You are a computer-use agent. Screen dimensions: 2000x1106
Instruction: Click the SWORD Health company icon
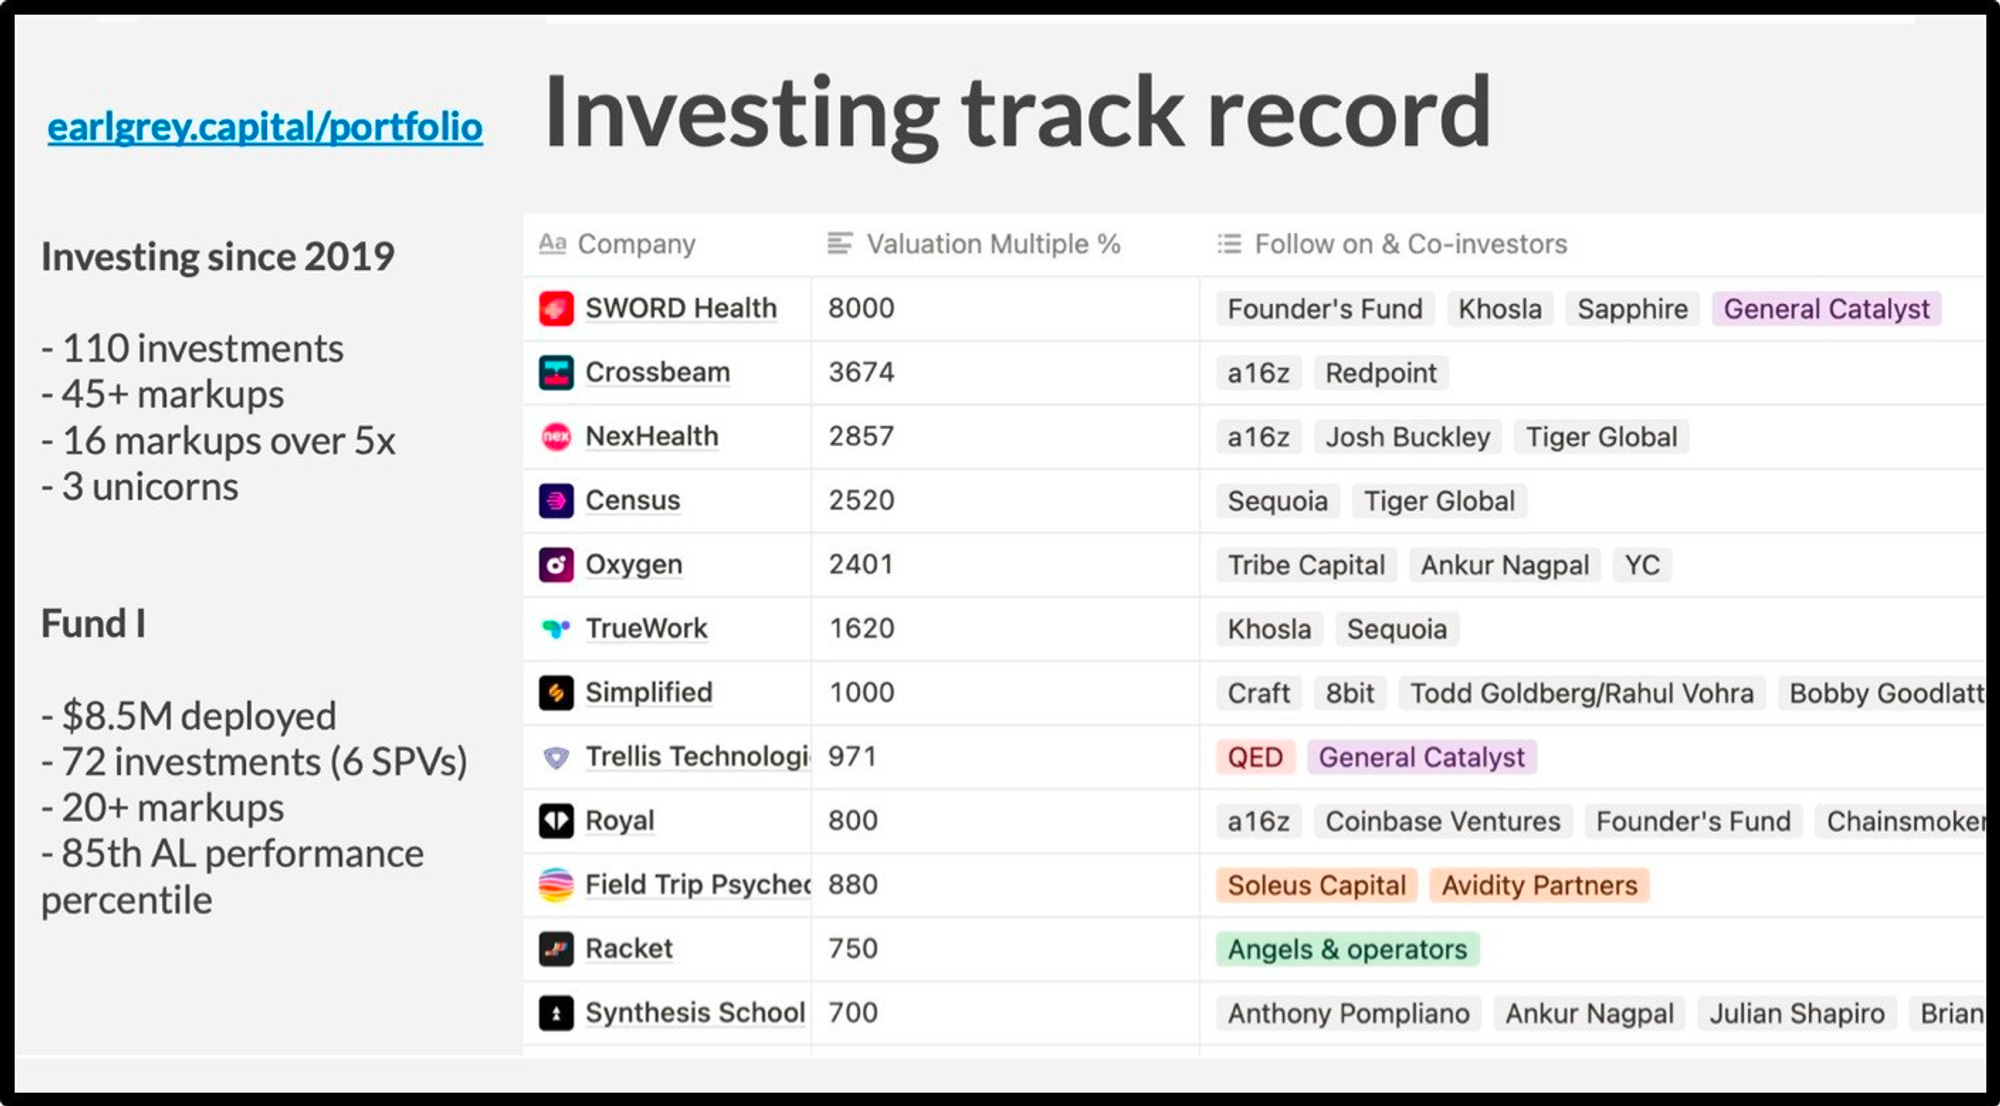pos(554,306)
